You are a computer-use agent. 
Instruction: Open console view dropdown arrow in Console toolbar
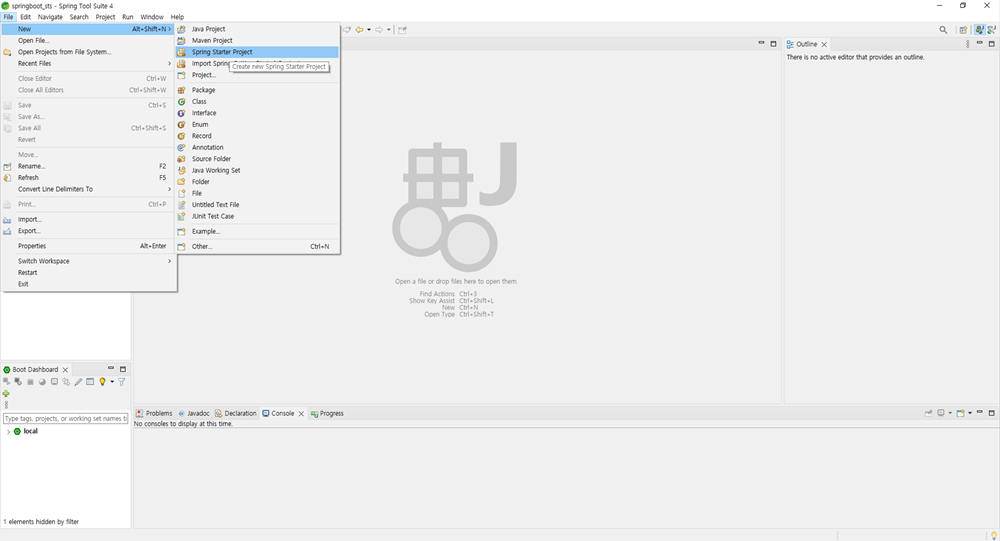pos(970,413)
